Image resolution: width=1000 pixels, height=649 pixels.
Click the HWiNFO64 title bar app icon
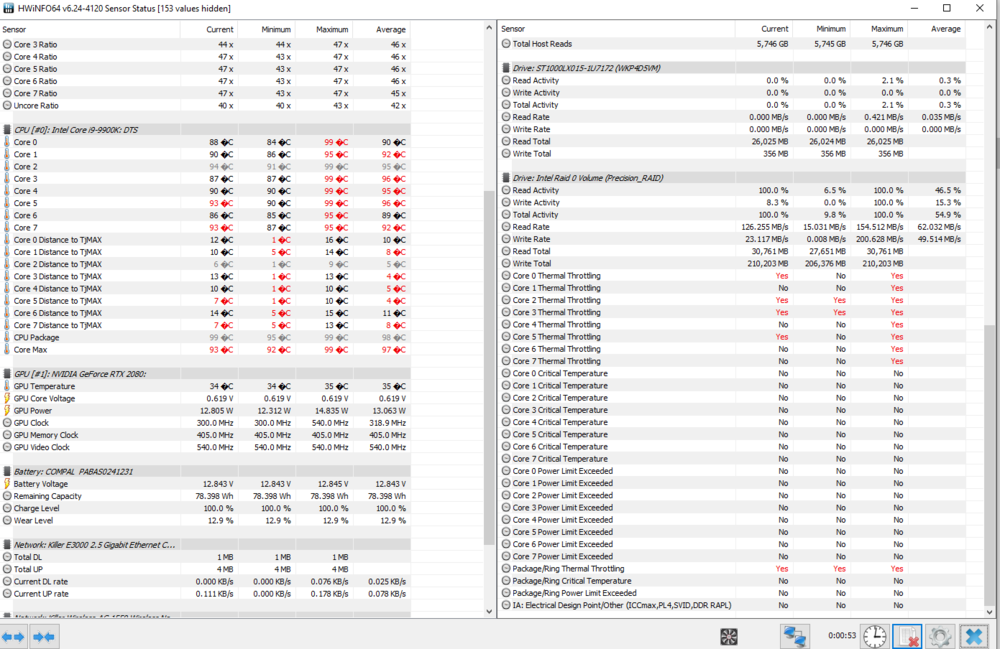tap(10, 8)
